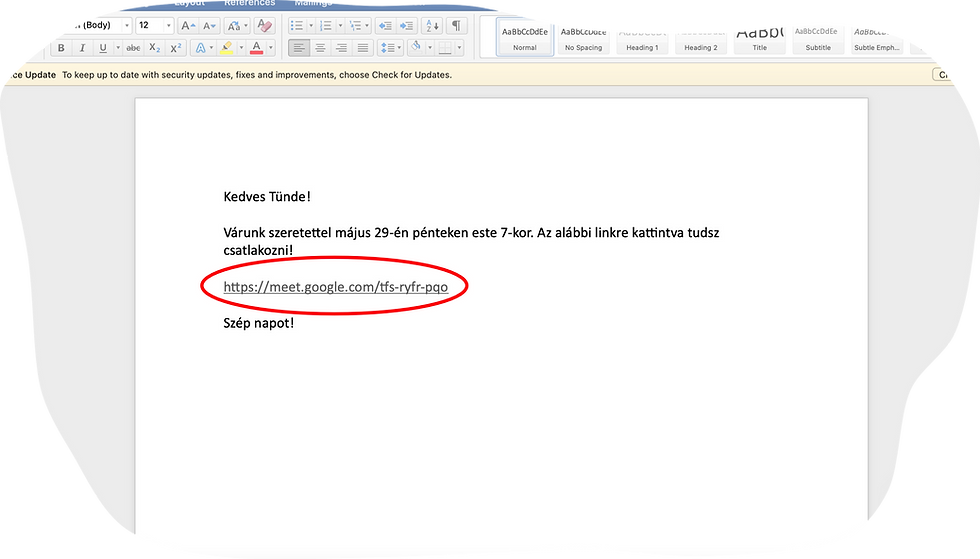Image resolution: width=980 pixels, height=559 pixels.
Task: Click the 'Szép napot!' closing line
Action: (x=259, y=323)
